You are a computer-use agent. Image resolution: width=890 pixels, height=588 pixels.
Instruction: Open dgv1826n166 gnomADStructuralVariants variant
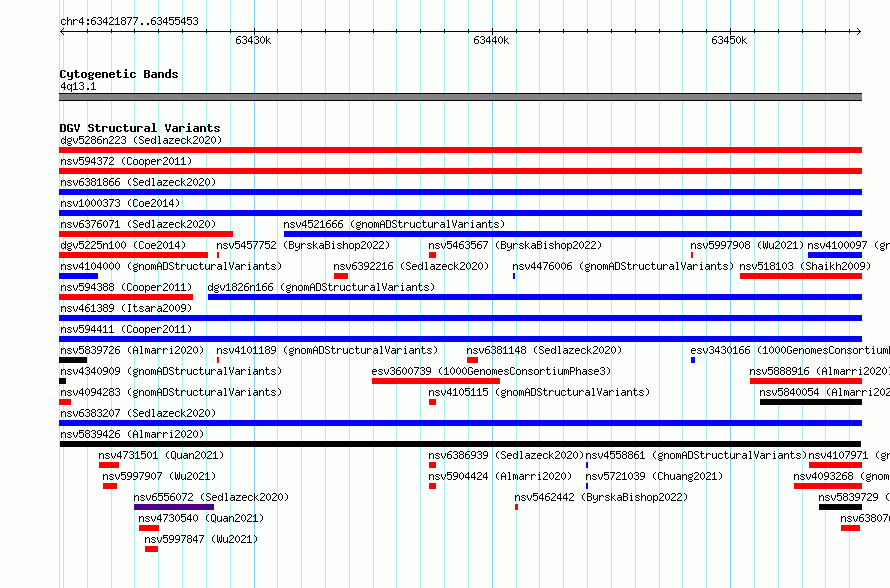tap(321, 287)
